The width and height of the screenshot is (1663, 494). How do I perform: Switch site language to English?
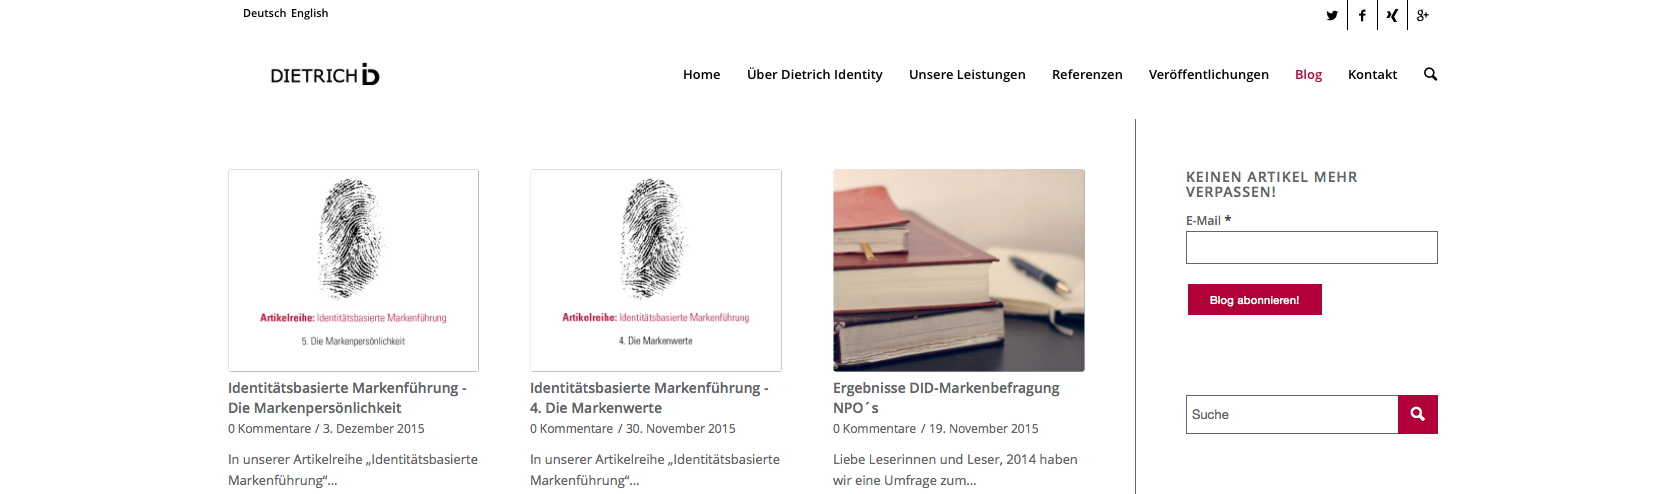point(310,13)
